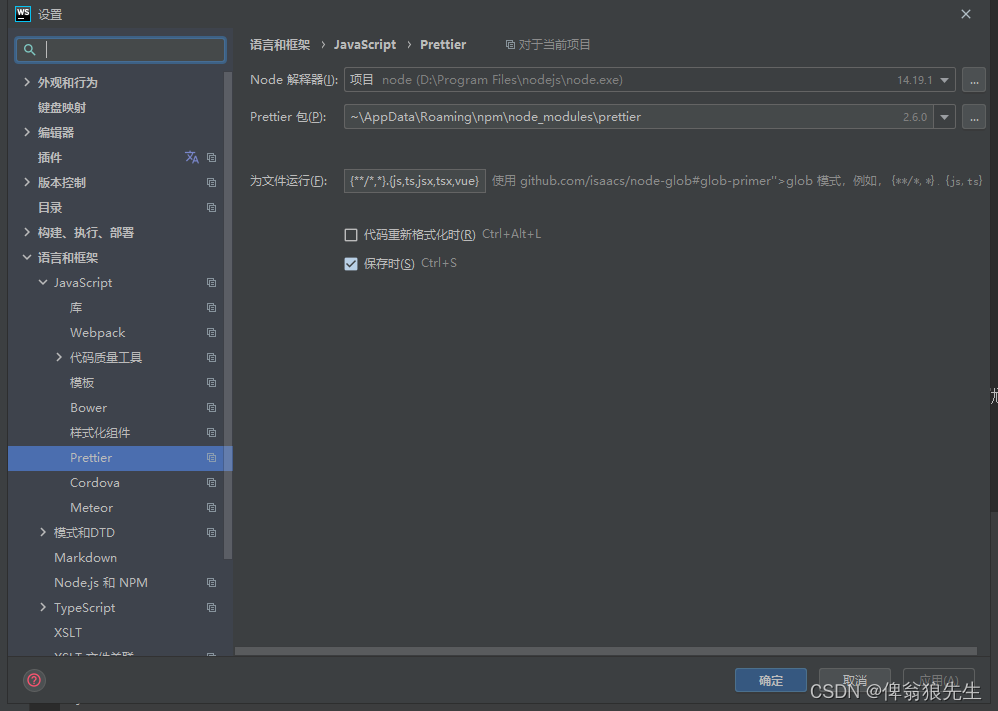
Task: Select Bower in the settings tree
Action: (x=88, y=407)
